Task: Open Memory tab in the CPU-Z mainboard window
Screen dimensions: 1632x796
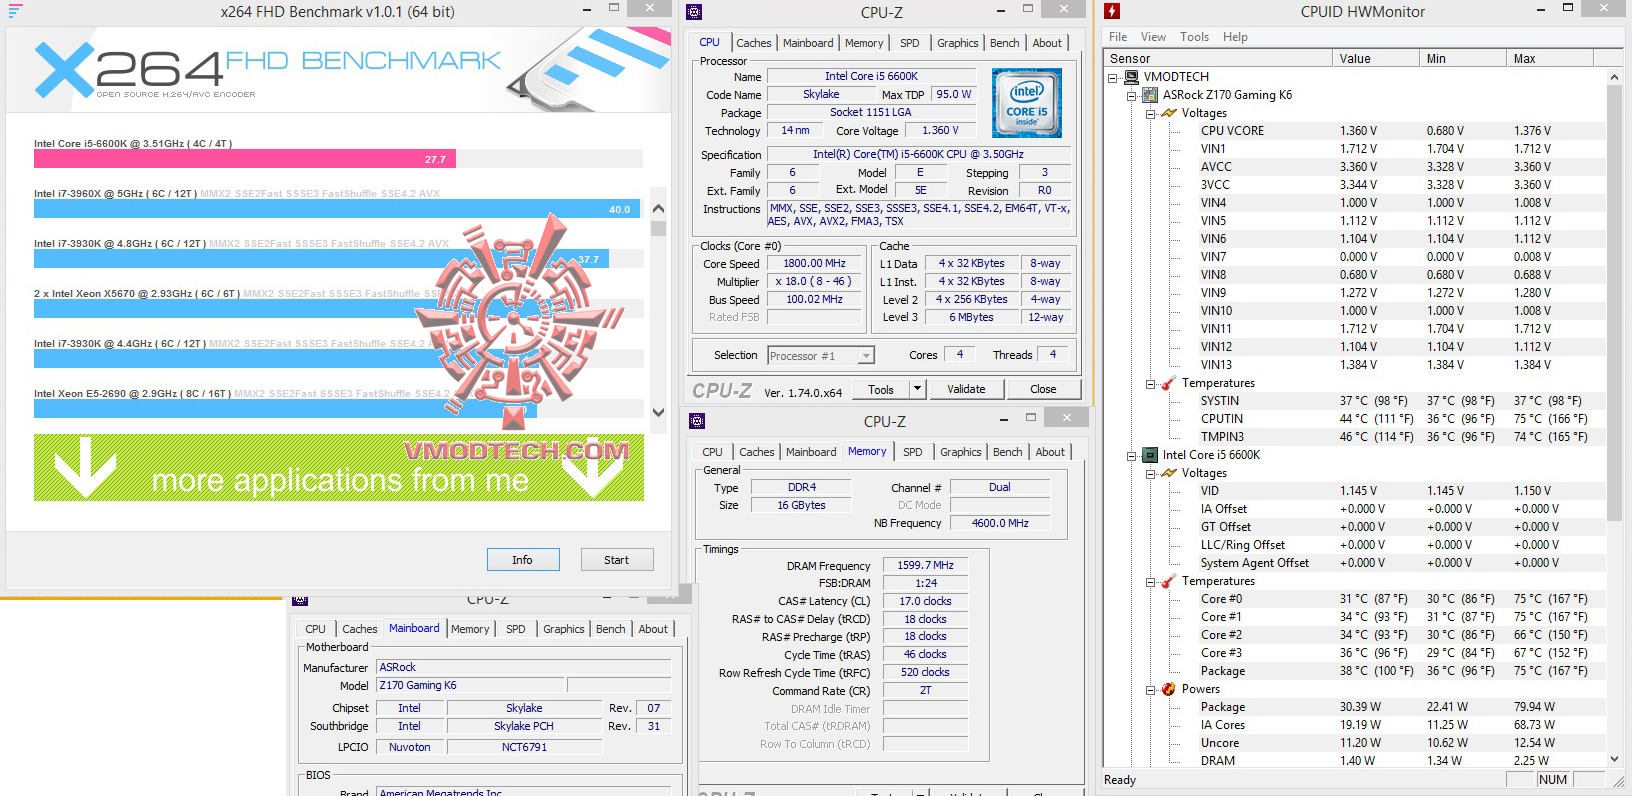Action: point(470,629)
